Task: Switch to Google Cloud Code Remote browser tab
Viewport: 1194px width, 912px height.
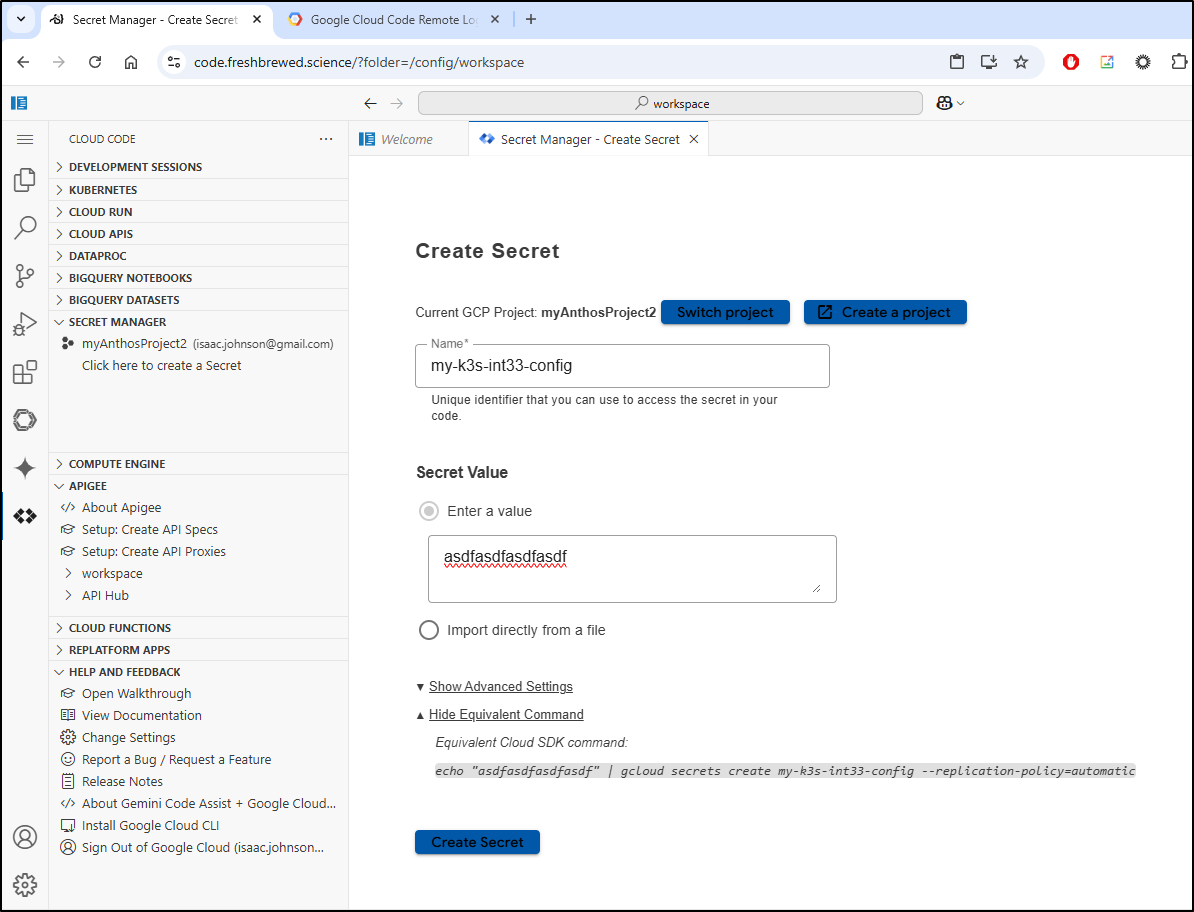Action: 393,20
